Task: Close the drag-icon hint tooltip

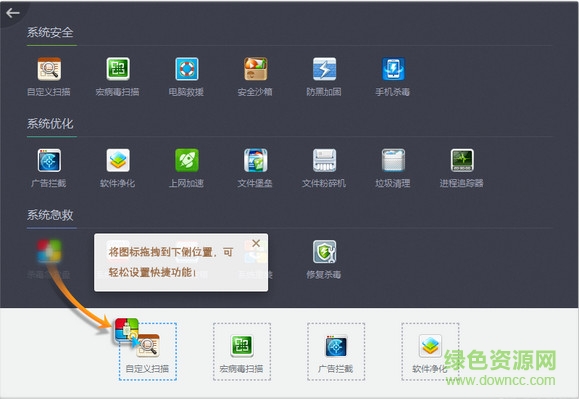Action: (256, 243)
